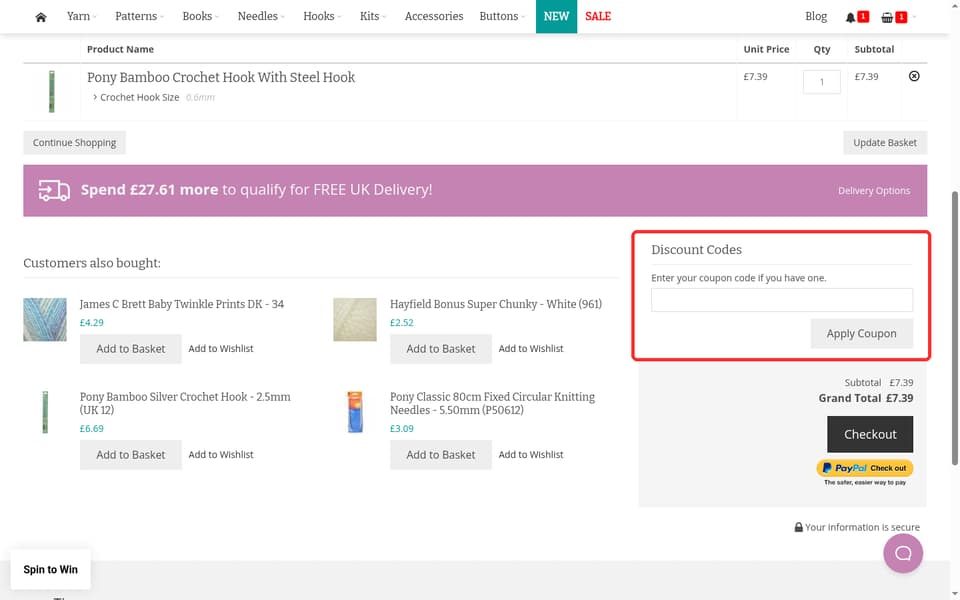Image resolution: width=960 pixels, height=600 pixels.
Task: View Hayfield Bonus Super Chunky thumbnail
Action: 355,320
